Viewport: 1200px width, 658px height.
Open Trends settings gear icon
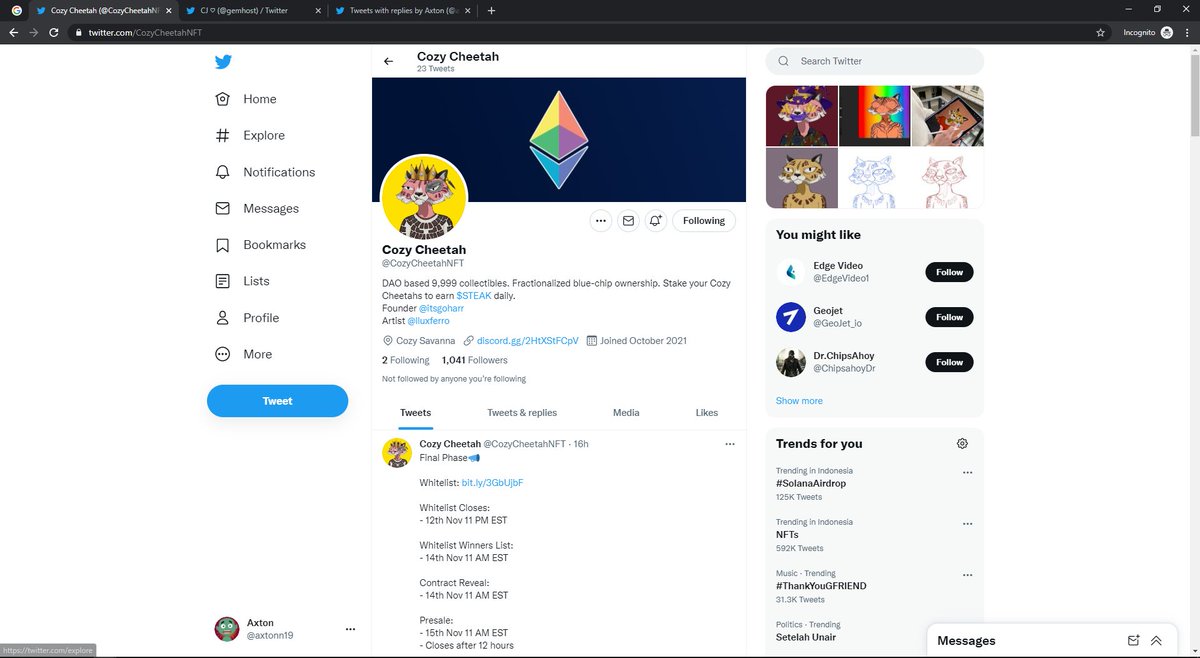962,444
